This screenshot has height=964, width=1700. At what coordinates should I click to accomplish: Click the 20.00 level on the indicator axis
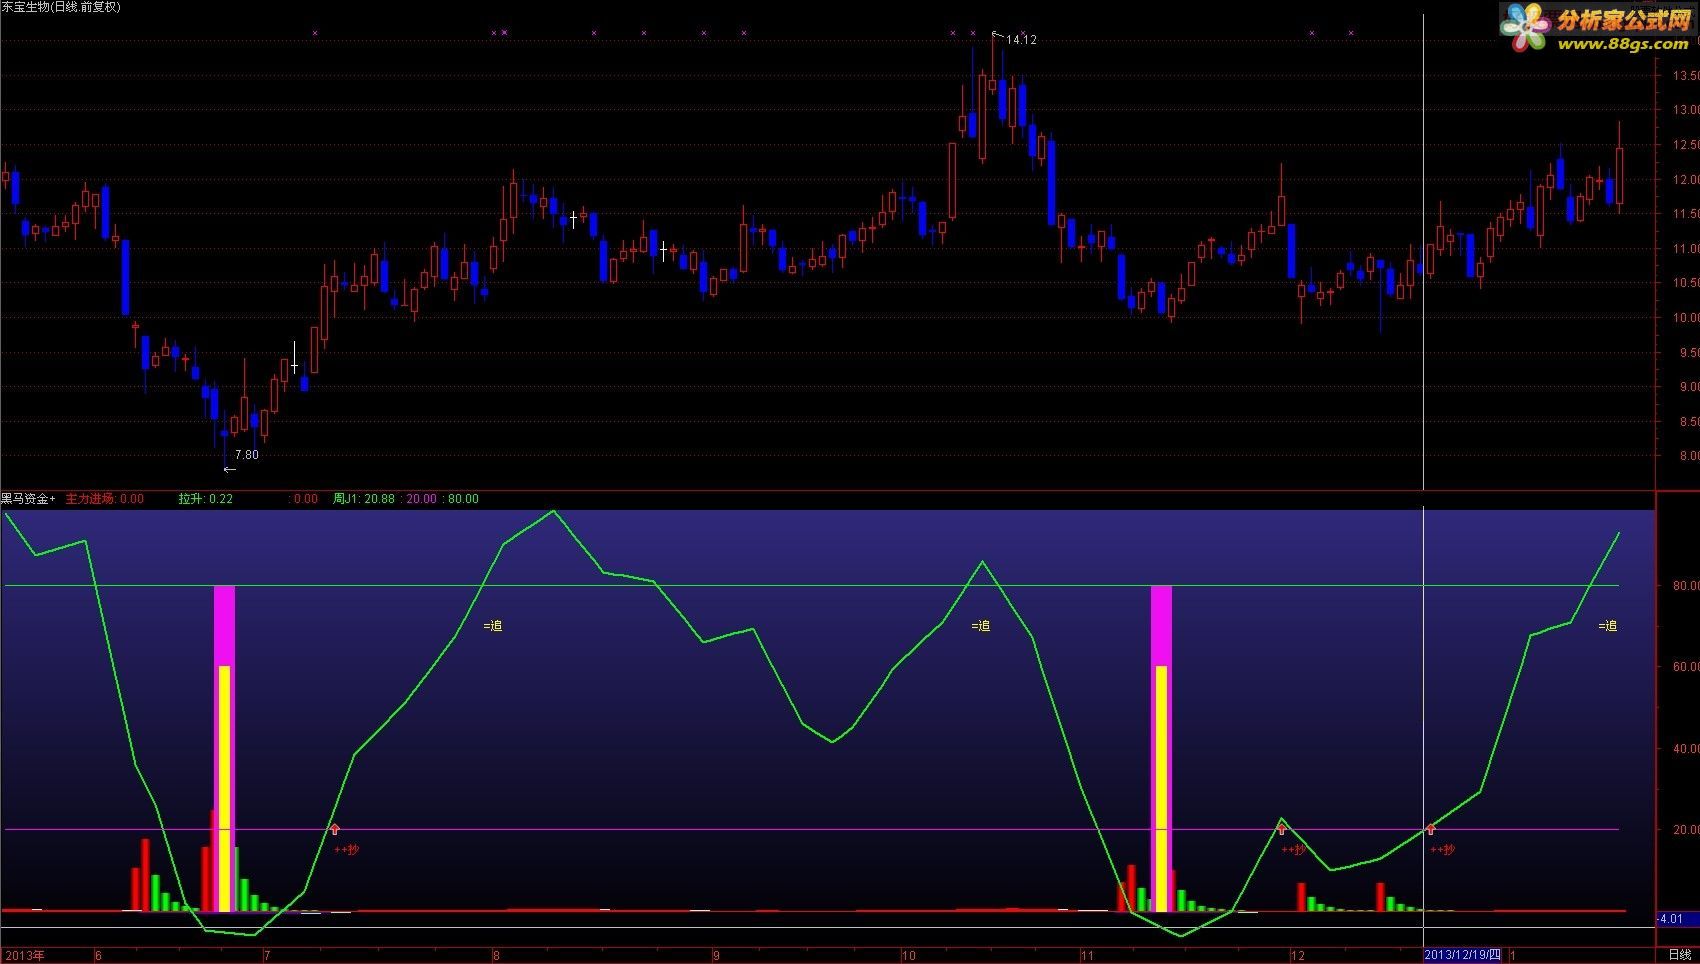tap(1685, 830)
